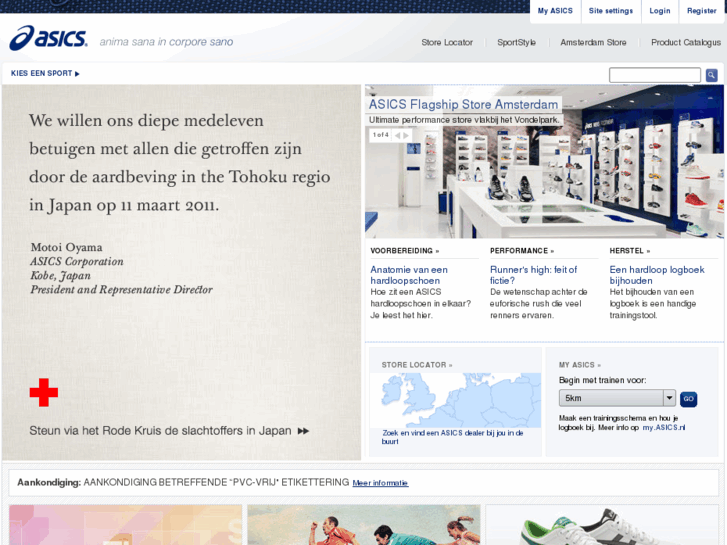Image resolution: width=727 pixels, height=545 pixels.
Task: Click the pink pastel promo thumbnail
Action: pos(126,525)
